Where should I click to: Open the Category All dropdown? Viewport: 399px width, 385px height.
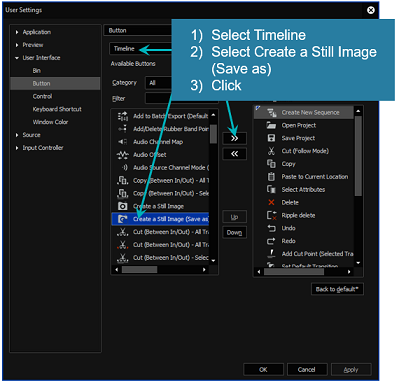tap(158, 83)
